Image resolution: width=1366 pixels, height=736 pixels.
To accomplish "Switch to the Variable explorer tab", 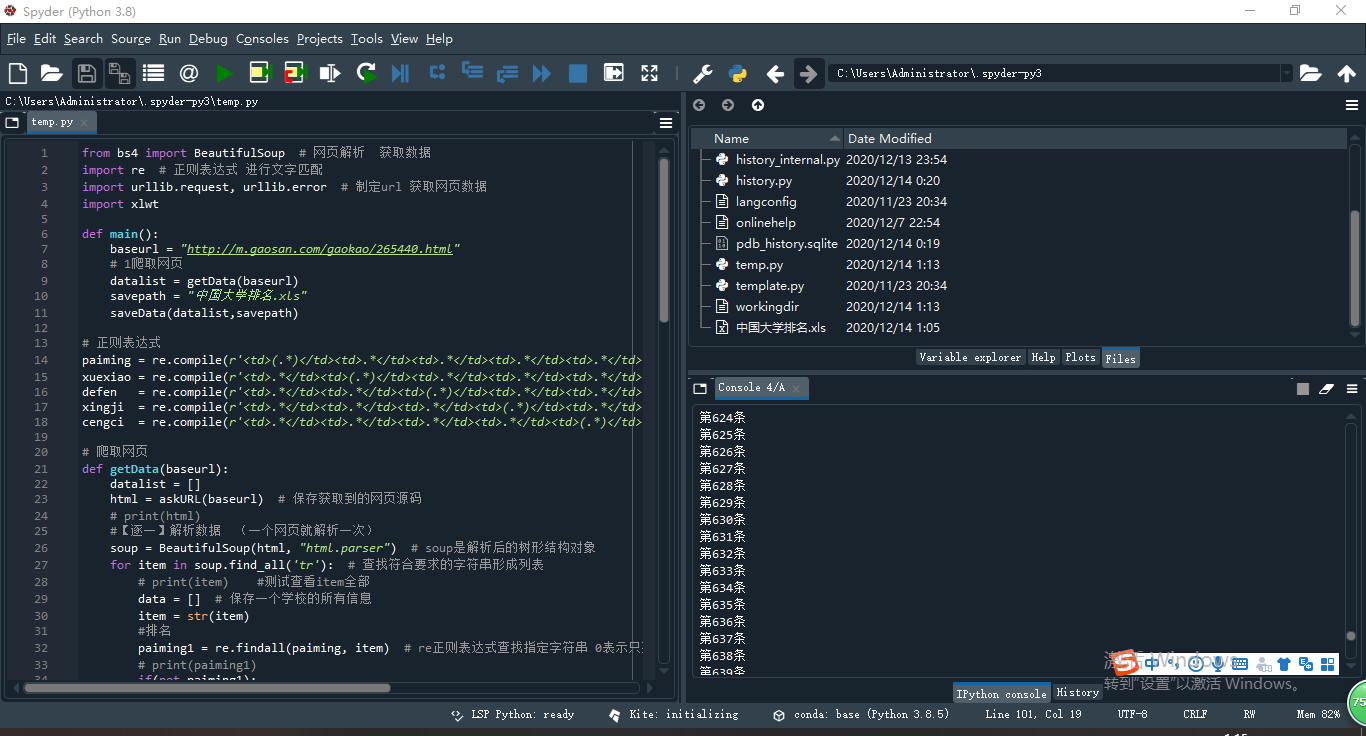I will pos(970,357).
